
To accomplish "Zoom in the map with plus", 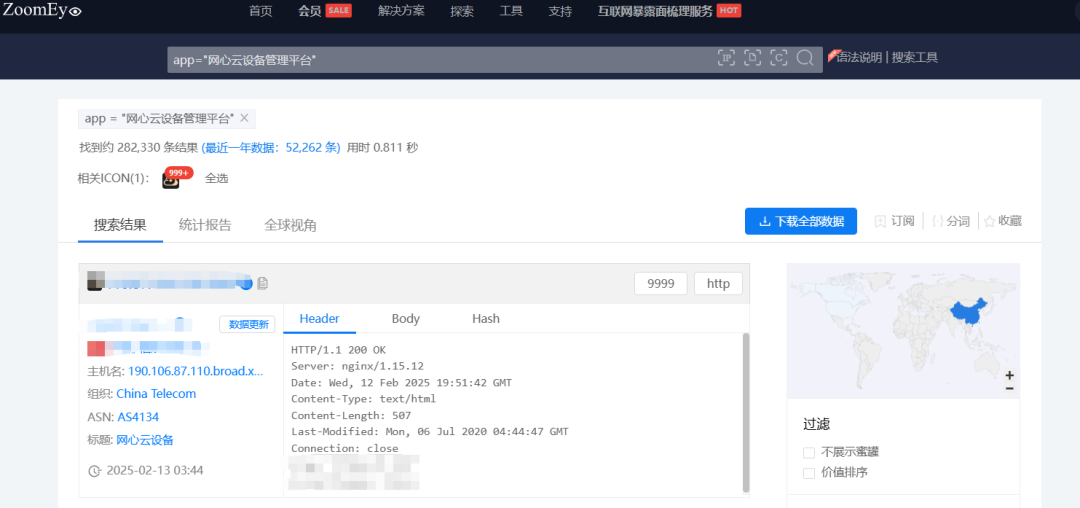I will pyautogui.click(x=1010, y=376).
